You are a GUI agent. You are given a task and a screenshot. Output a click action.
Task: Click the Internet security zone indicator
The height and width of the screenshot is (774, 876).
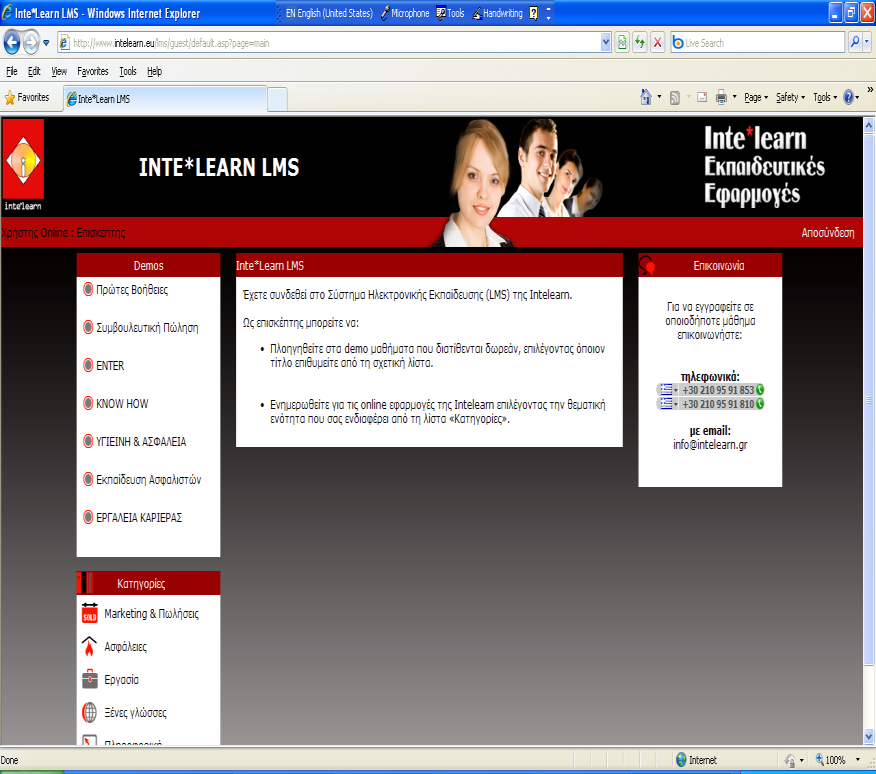point(697,759)
